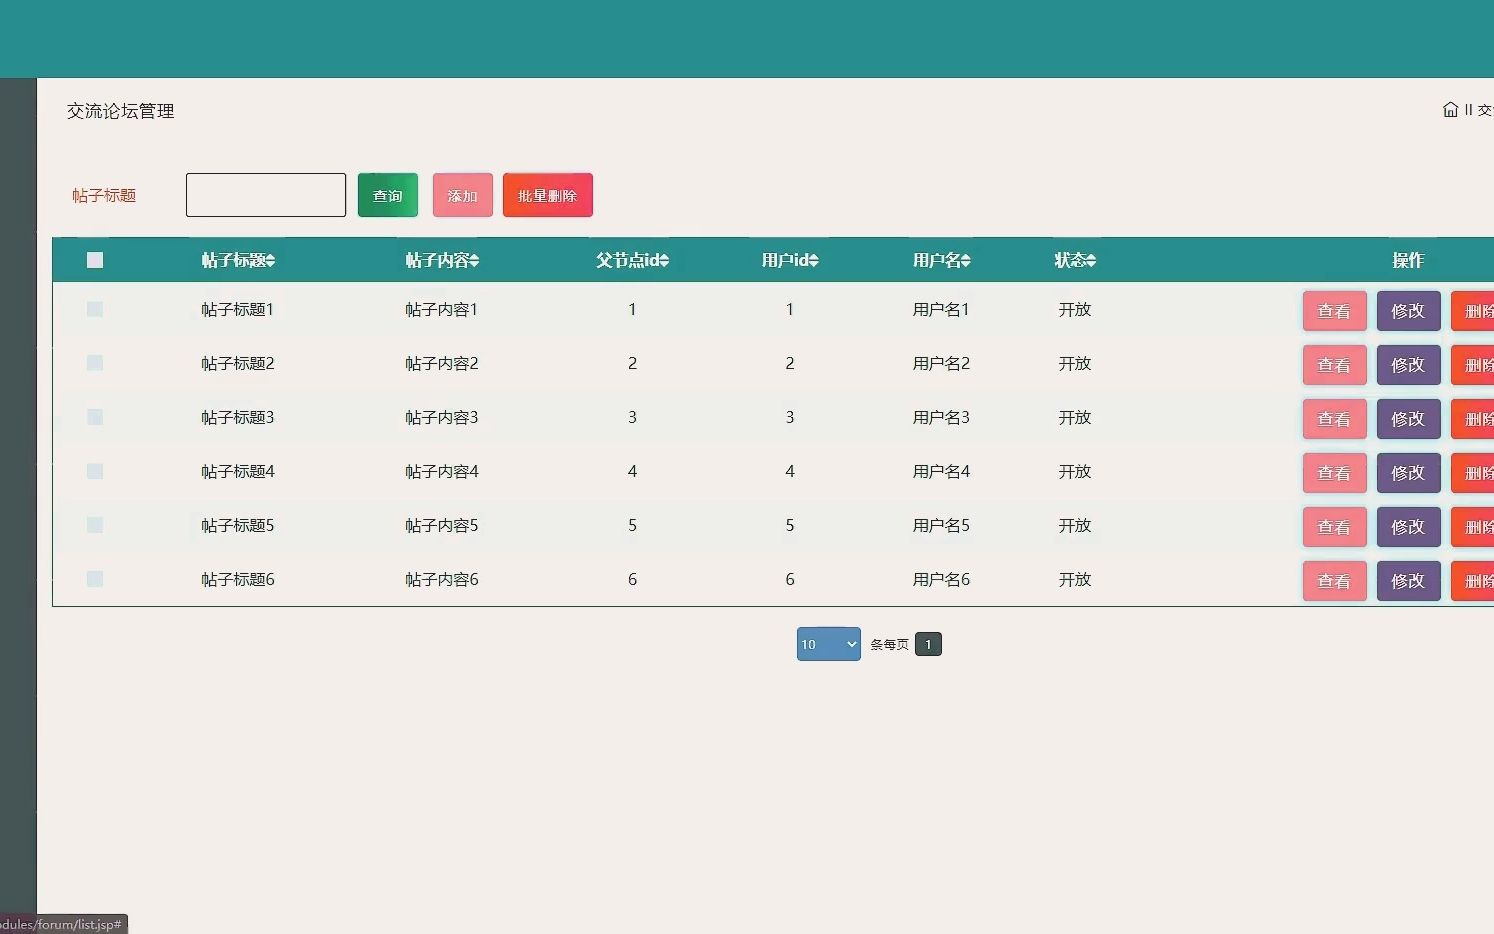Delete the post 帖子标题4
This screenshot has width=1494, height=934.
[x=1473, y=473]
